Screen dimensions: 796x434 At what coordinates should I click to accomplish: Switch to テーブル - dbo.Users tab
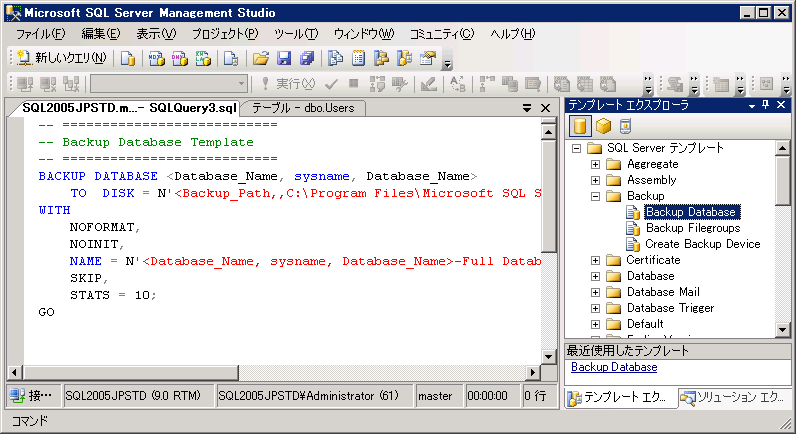pyautogui.click(x=303, y=108)
